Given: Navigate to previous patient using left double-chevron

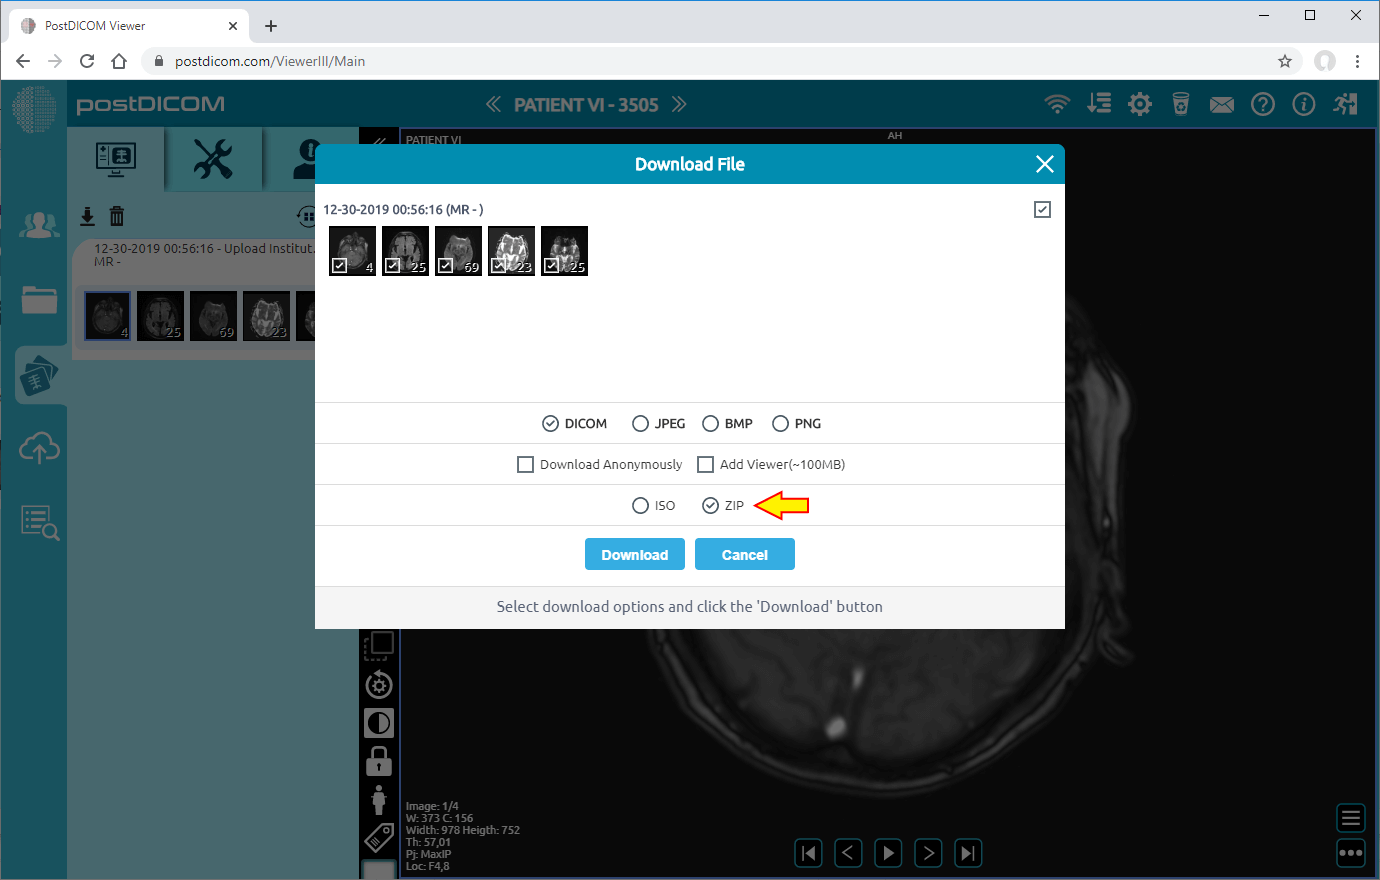Looking at the screenshot, I should pyautogui.click(x=493, y=103).
